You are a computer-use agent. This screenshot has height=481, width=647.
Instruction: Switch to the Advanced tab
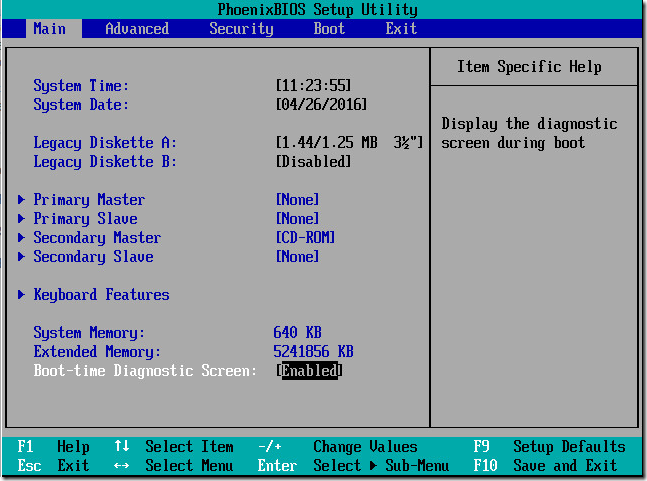tap(137, 28)
